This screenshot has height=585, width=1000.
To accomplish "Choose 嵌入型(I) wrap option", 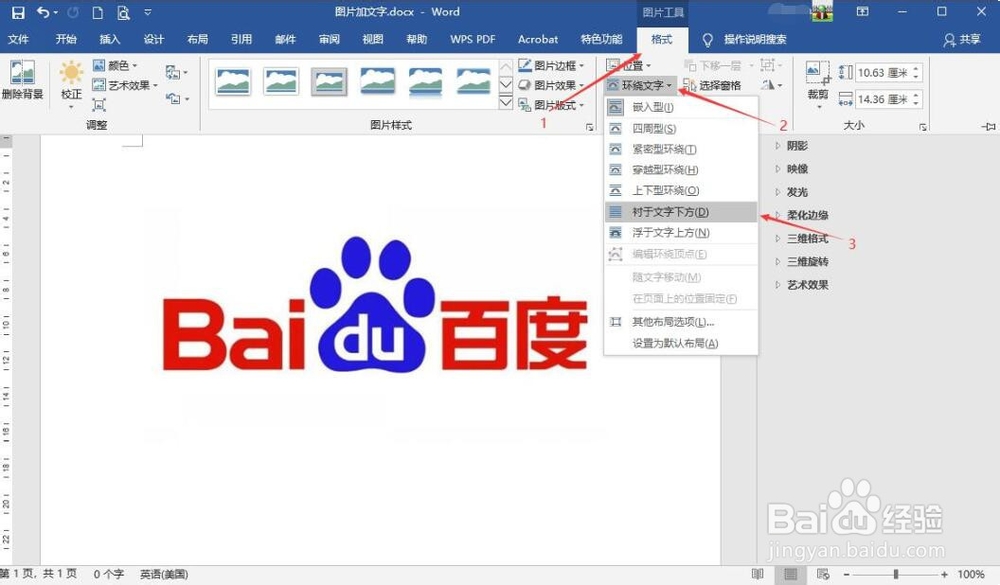I will tap(680, 107).
